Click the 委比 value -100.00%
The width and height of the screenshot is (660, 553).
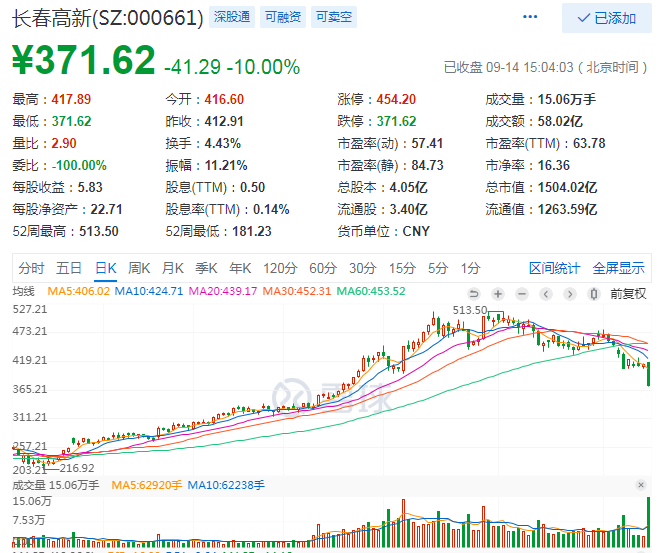click(x=79, y=165)
